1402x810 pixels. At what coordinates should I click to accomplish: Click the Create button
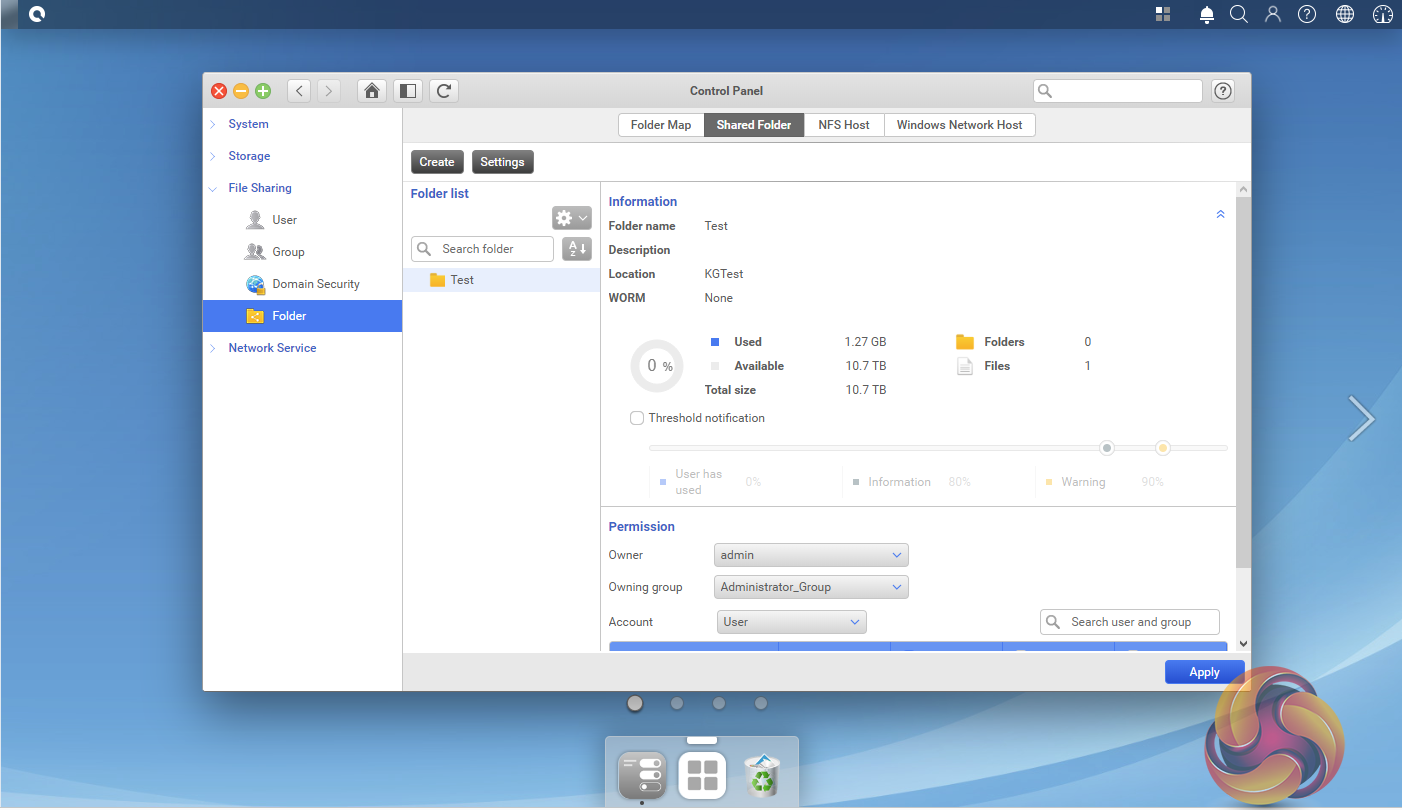click(x=437, y=162)
